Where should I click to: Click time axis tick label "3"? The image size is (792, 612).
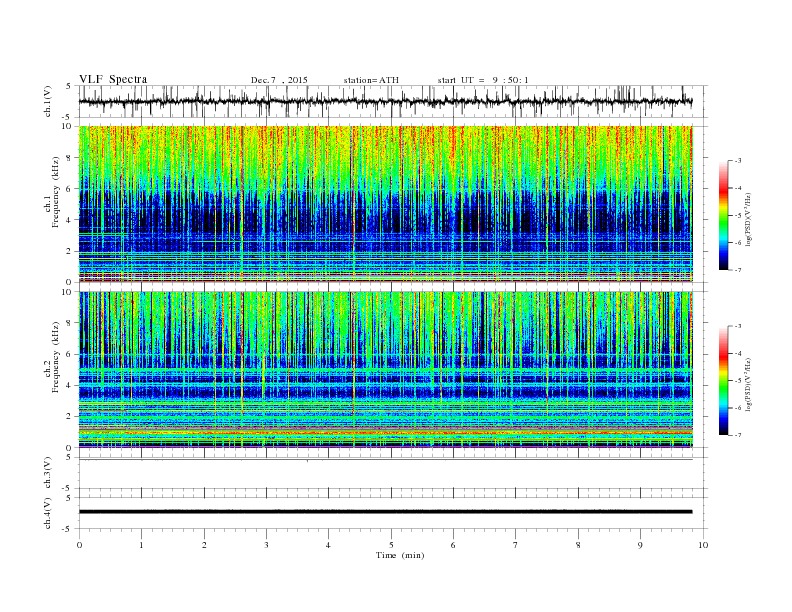pyautogui.click(x=266, y=545)
